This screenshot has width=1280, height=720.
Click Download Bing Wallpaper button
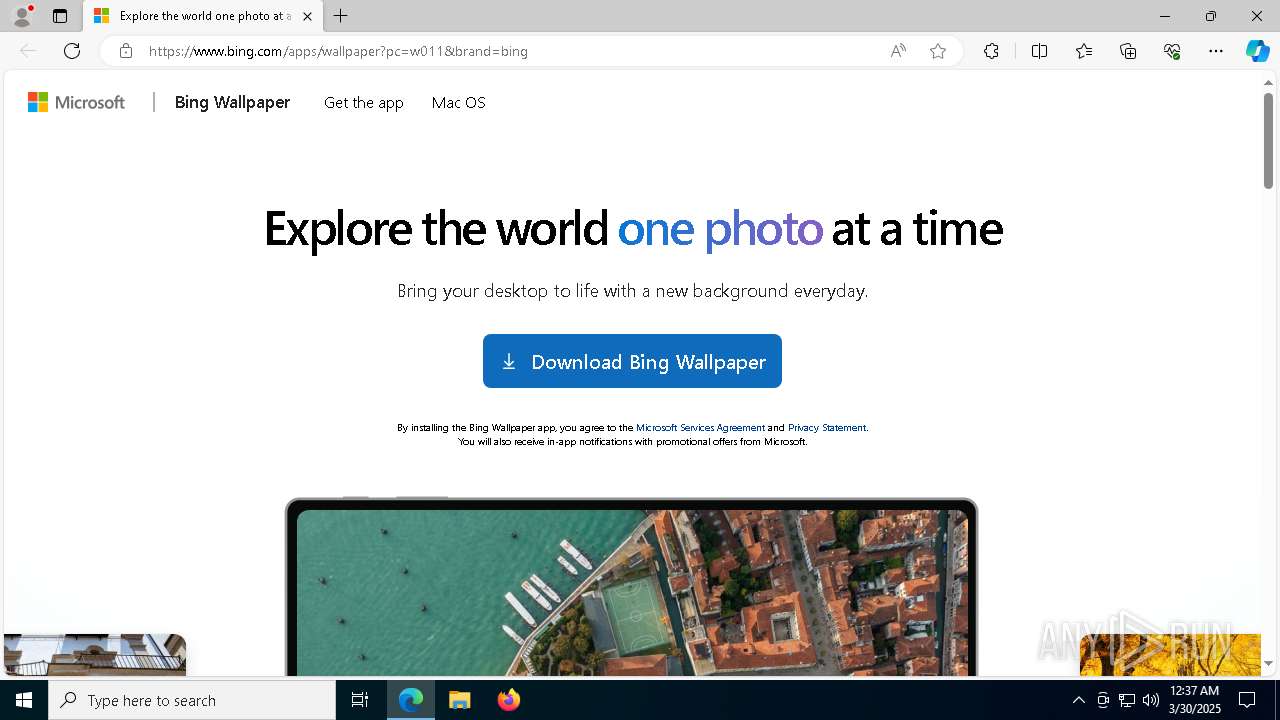pyautogui.click(x=632, y=361)
